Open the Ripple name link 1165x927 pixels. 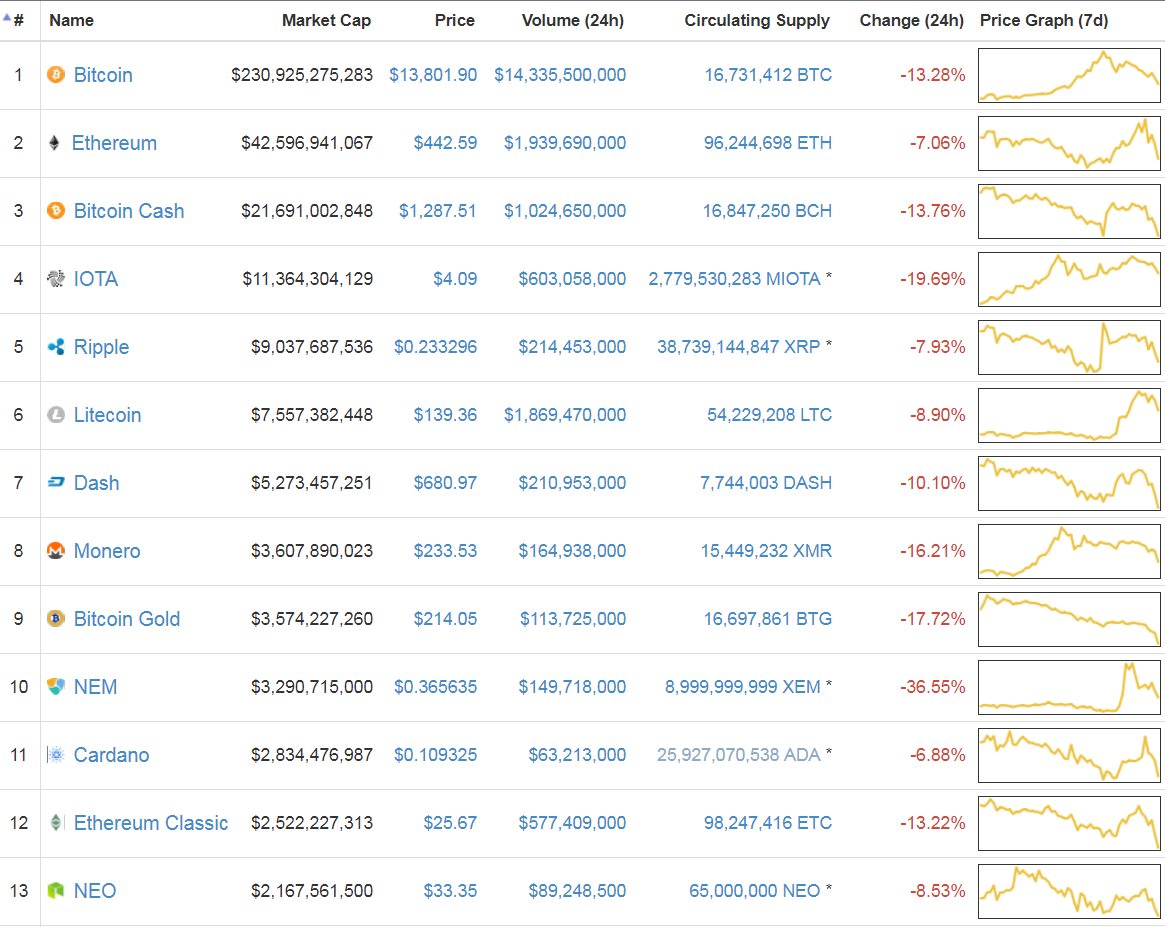[x=102, y=347]
